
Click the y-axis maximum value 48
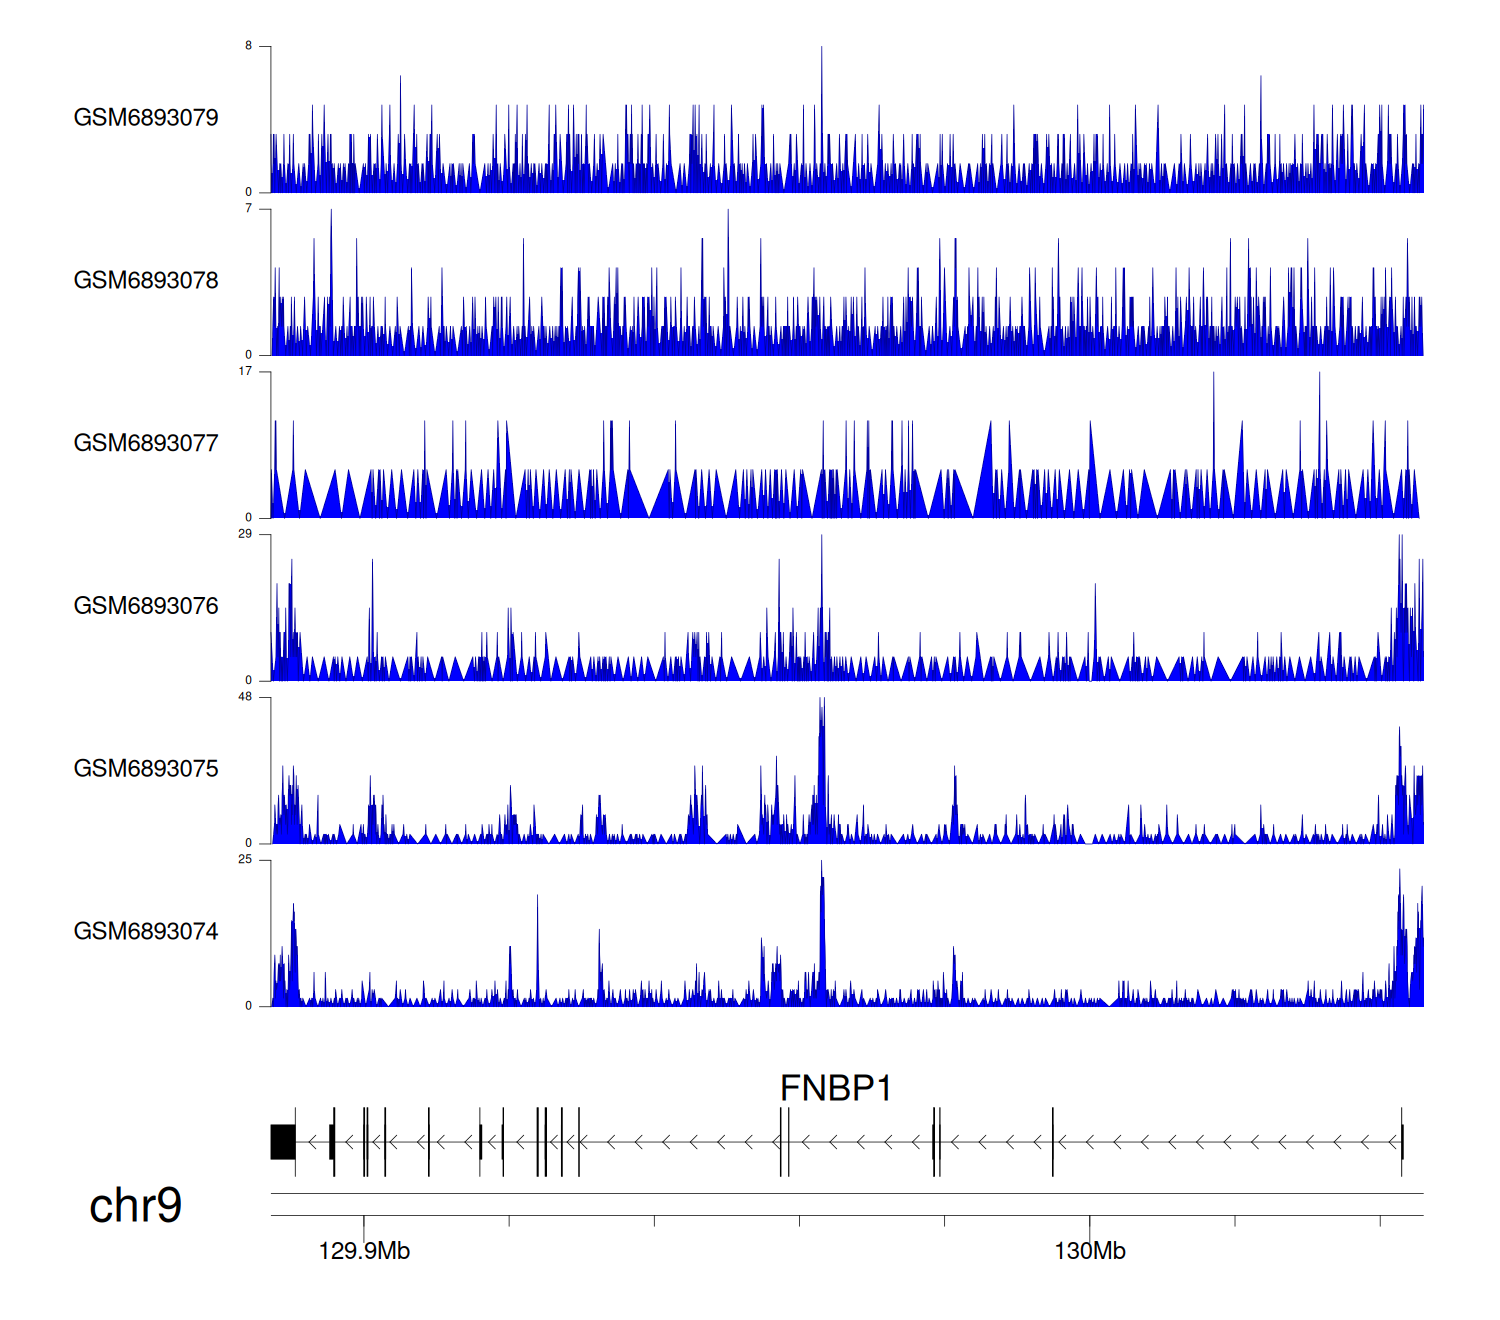point(245,697)
